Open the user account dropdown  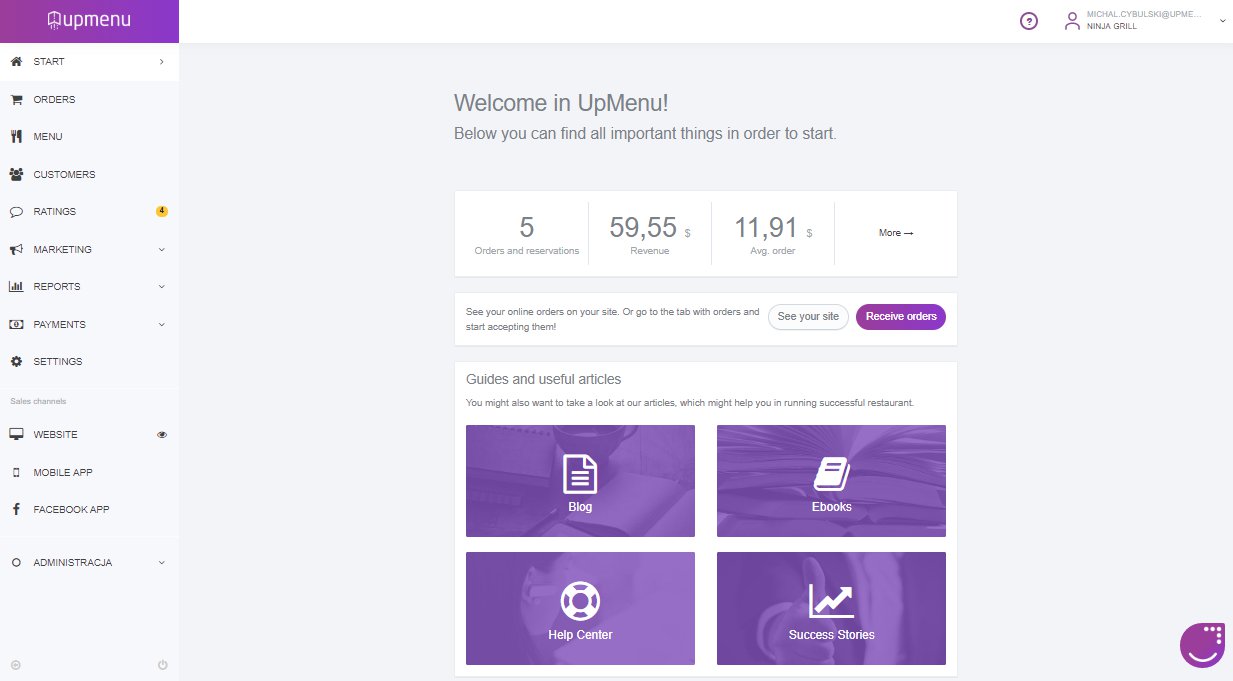point(1145,21)
